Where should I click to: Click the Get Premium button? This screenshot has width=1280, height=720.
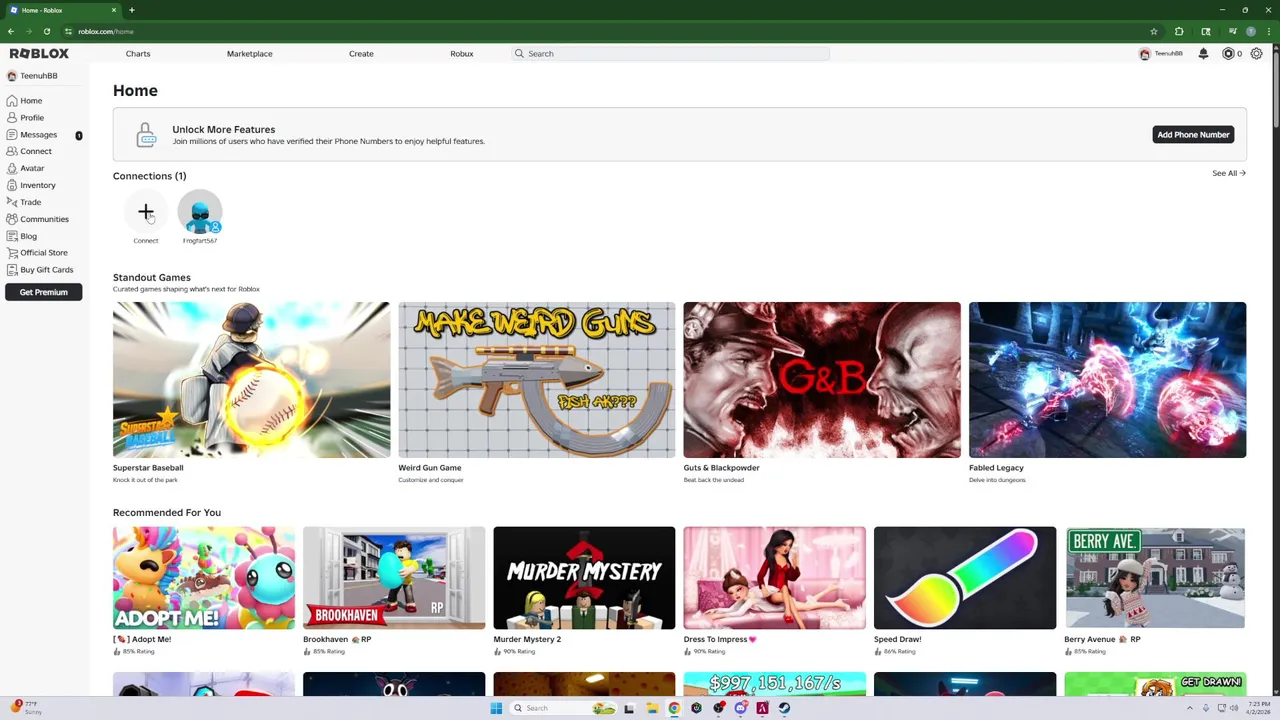(x=43, y=292)
